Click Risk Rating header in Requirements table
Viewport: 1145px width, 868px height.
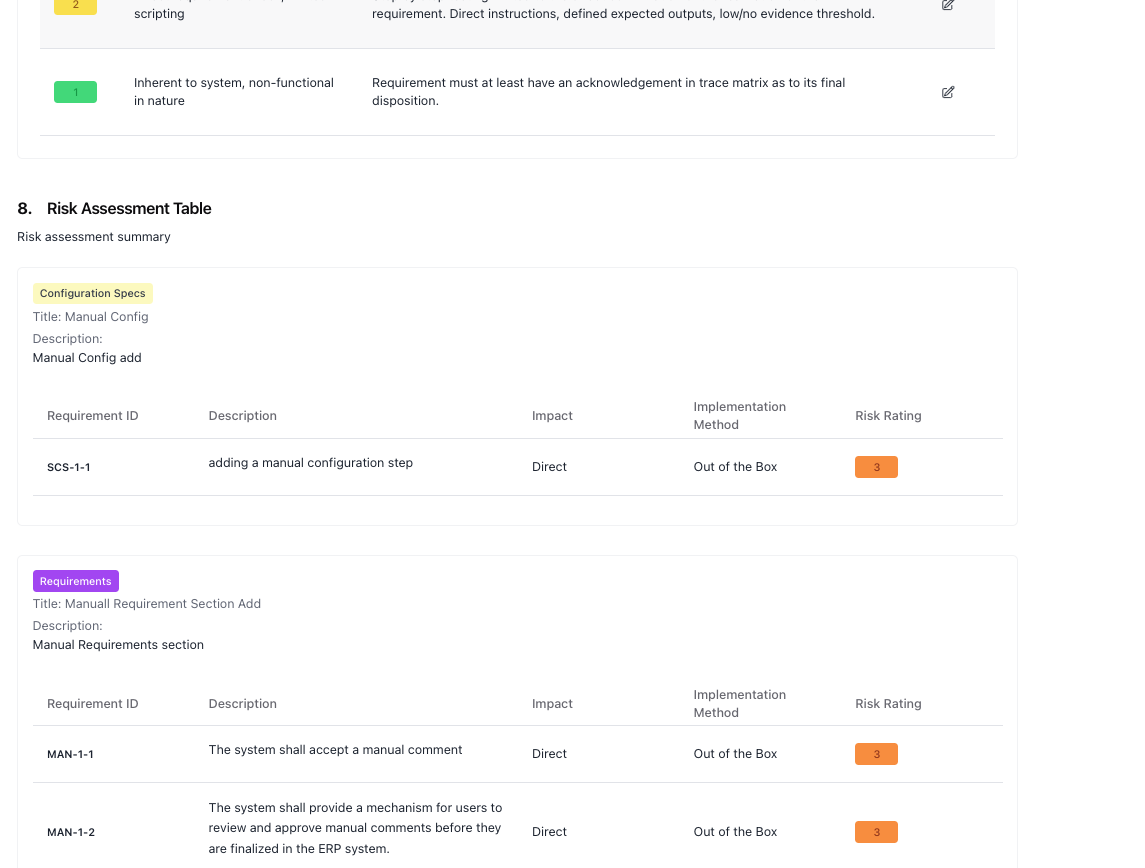click(x=888, y=704)
